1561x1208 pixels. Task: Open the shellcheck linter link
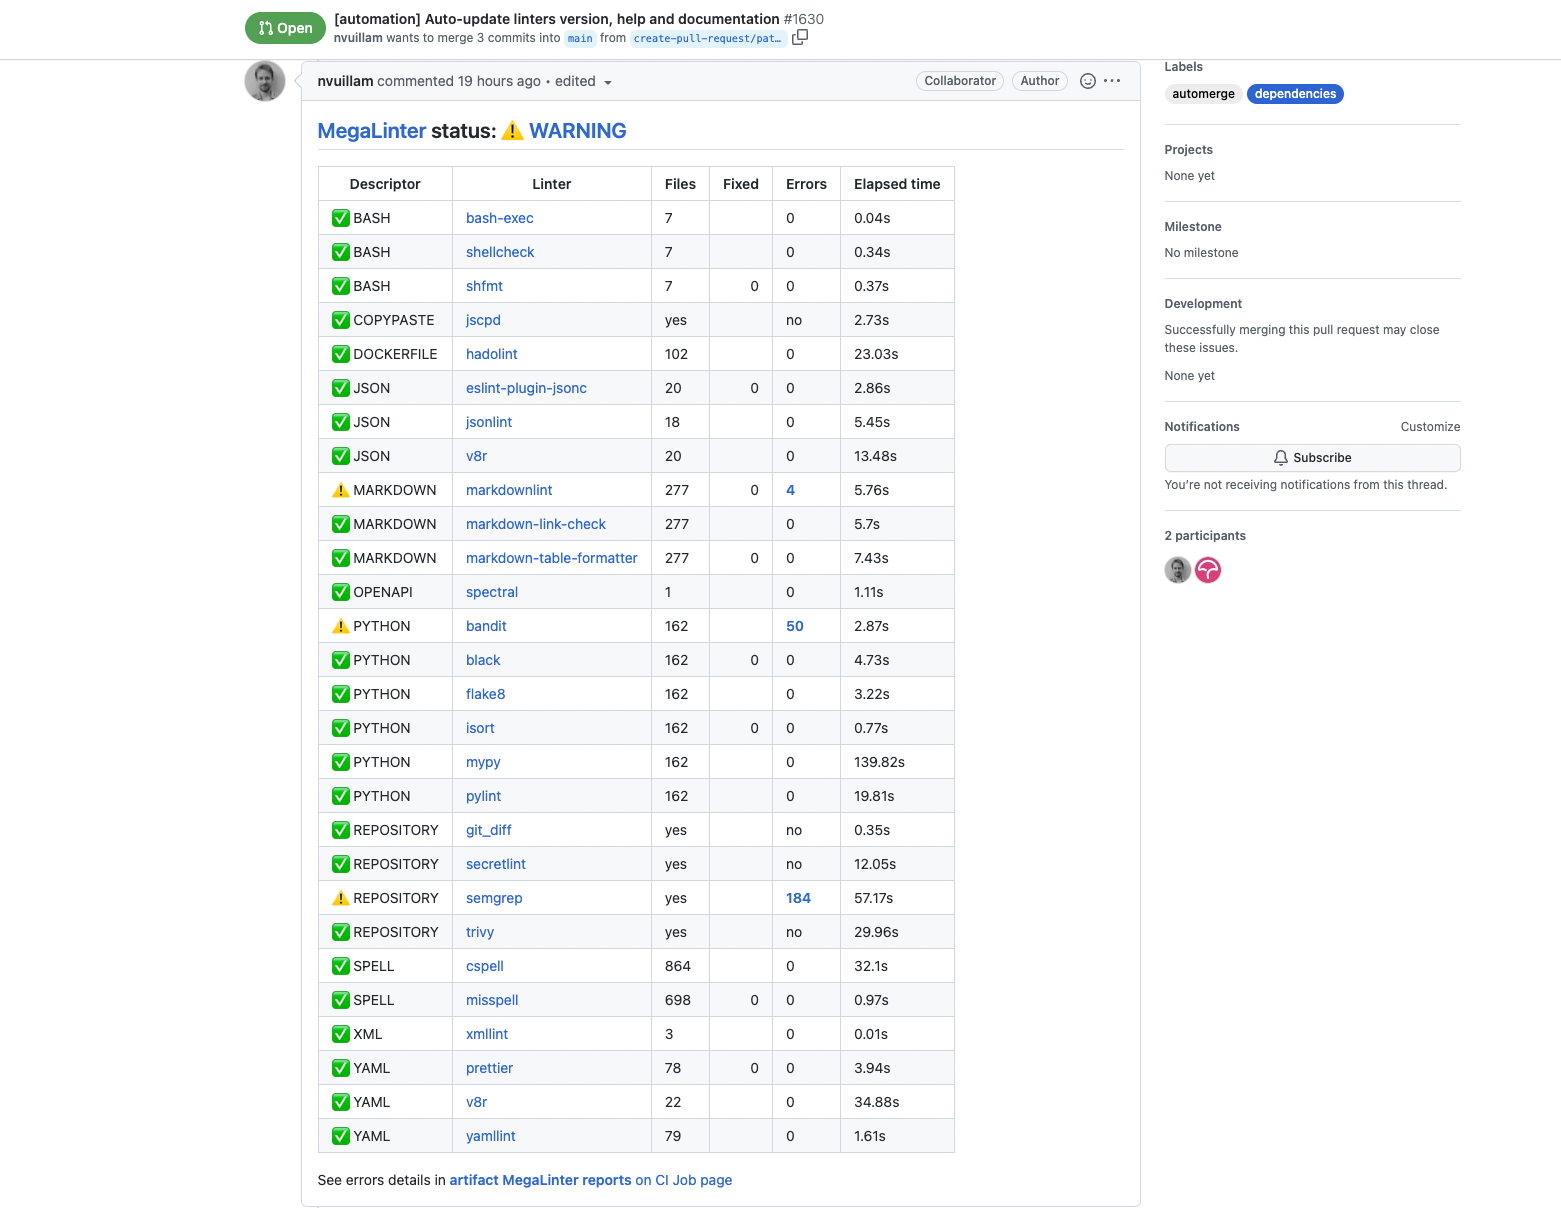(499, 251)
